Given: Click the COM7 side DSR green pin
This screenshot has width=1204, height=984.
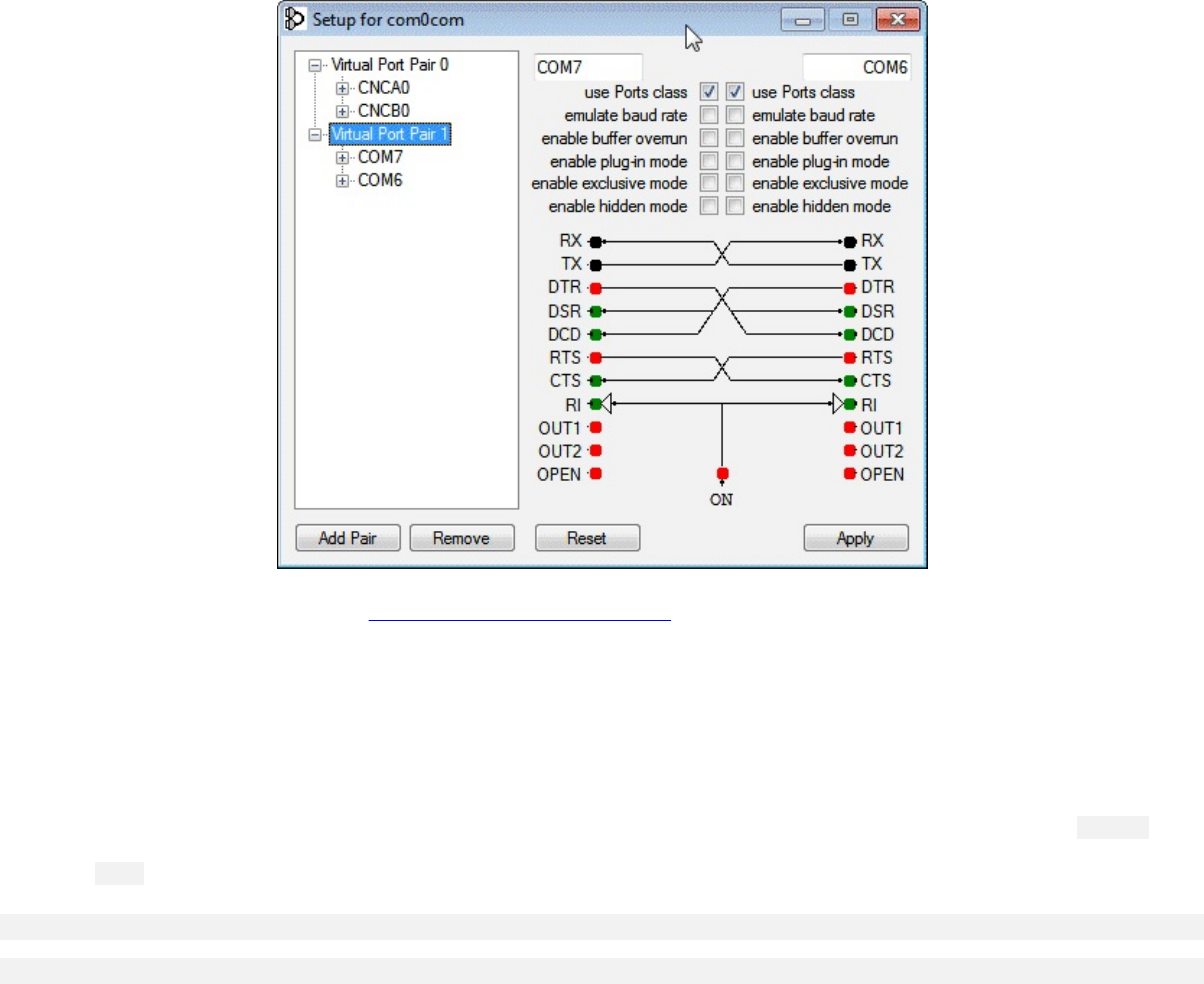Looking at the screenshot, I should [x=595, y=311].
